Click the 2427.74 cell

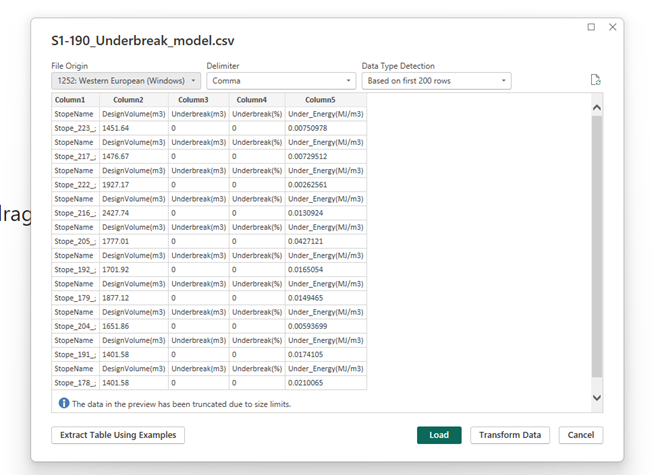[x=134, y=213]
